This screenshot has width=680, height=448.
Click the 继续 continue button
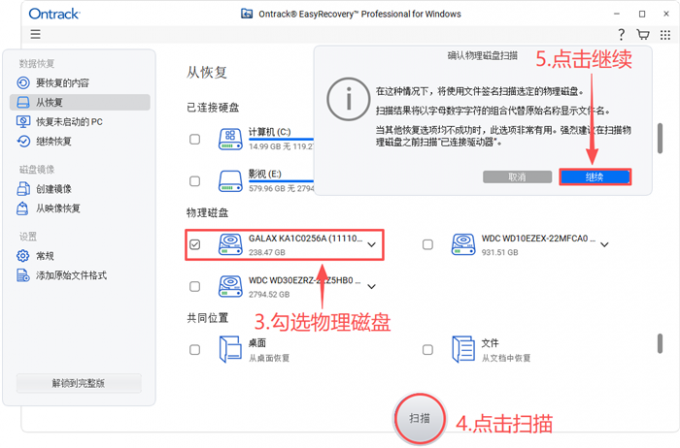tap(595, 177)
